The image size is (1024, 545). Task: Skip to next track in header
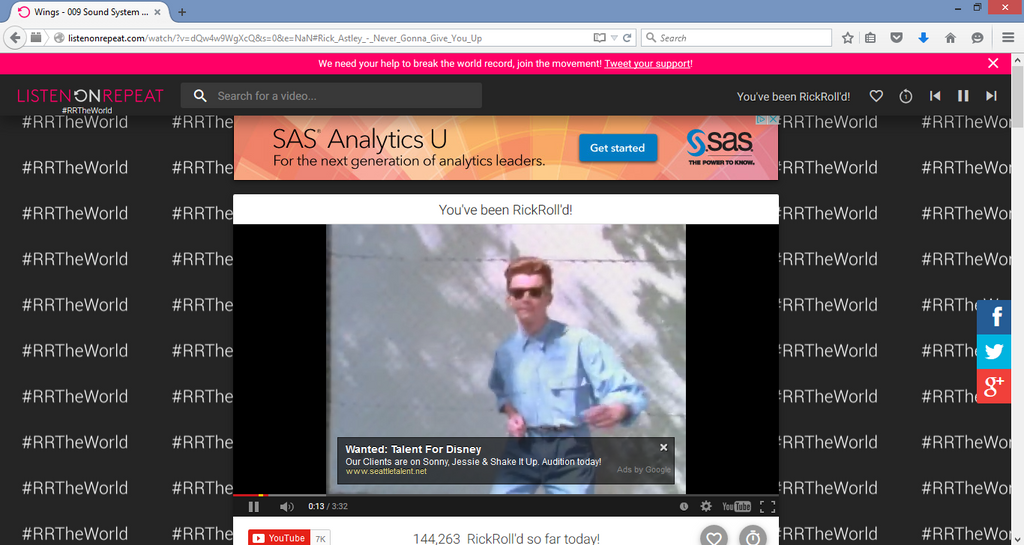pyautogui.click(x=991, y=96)
